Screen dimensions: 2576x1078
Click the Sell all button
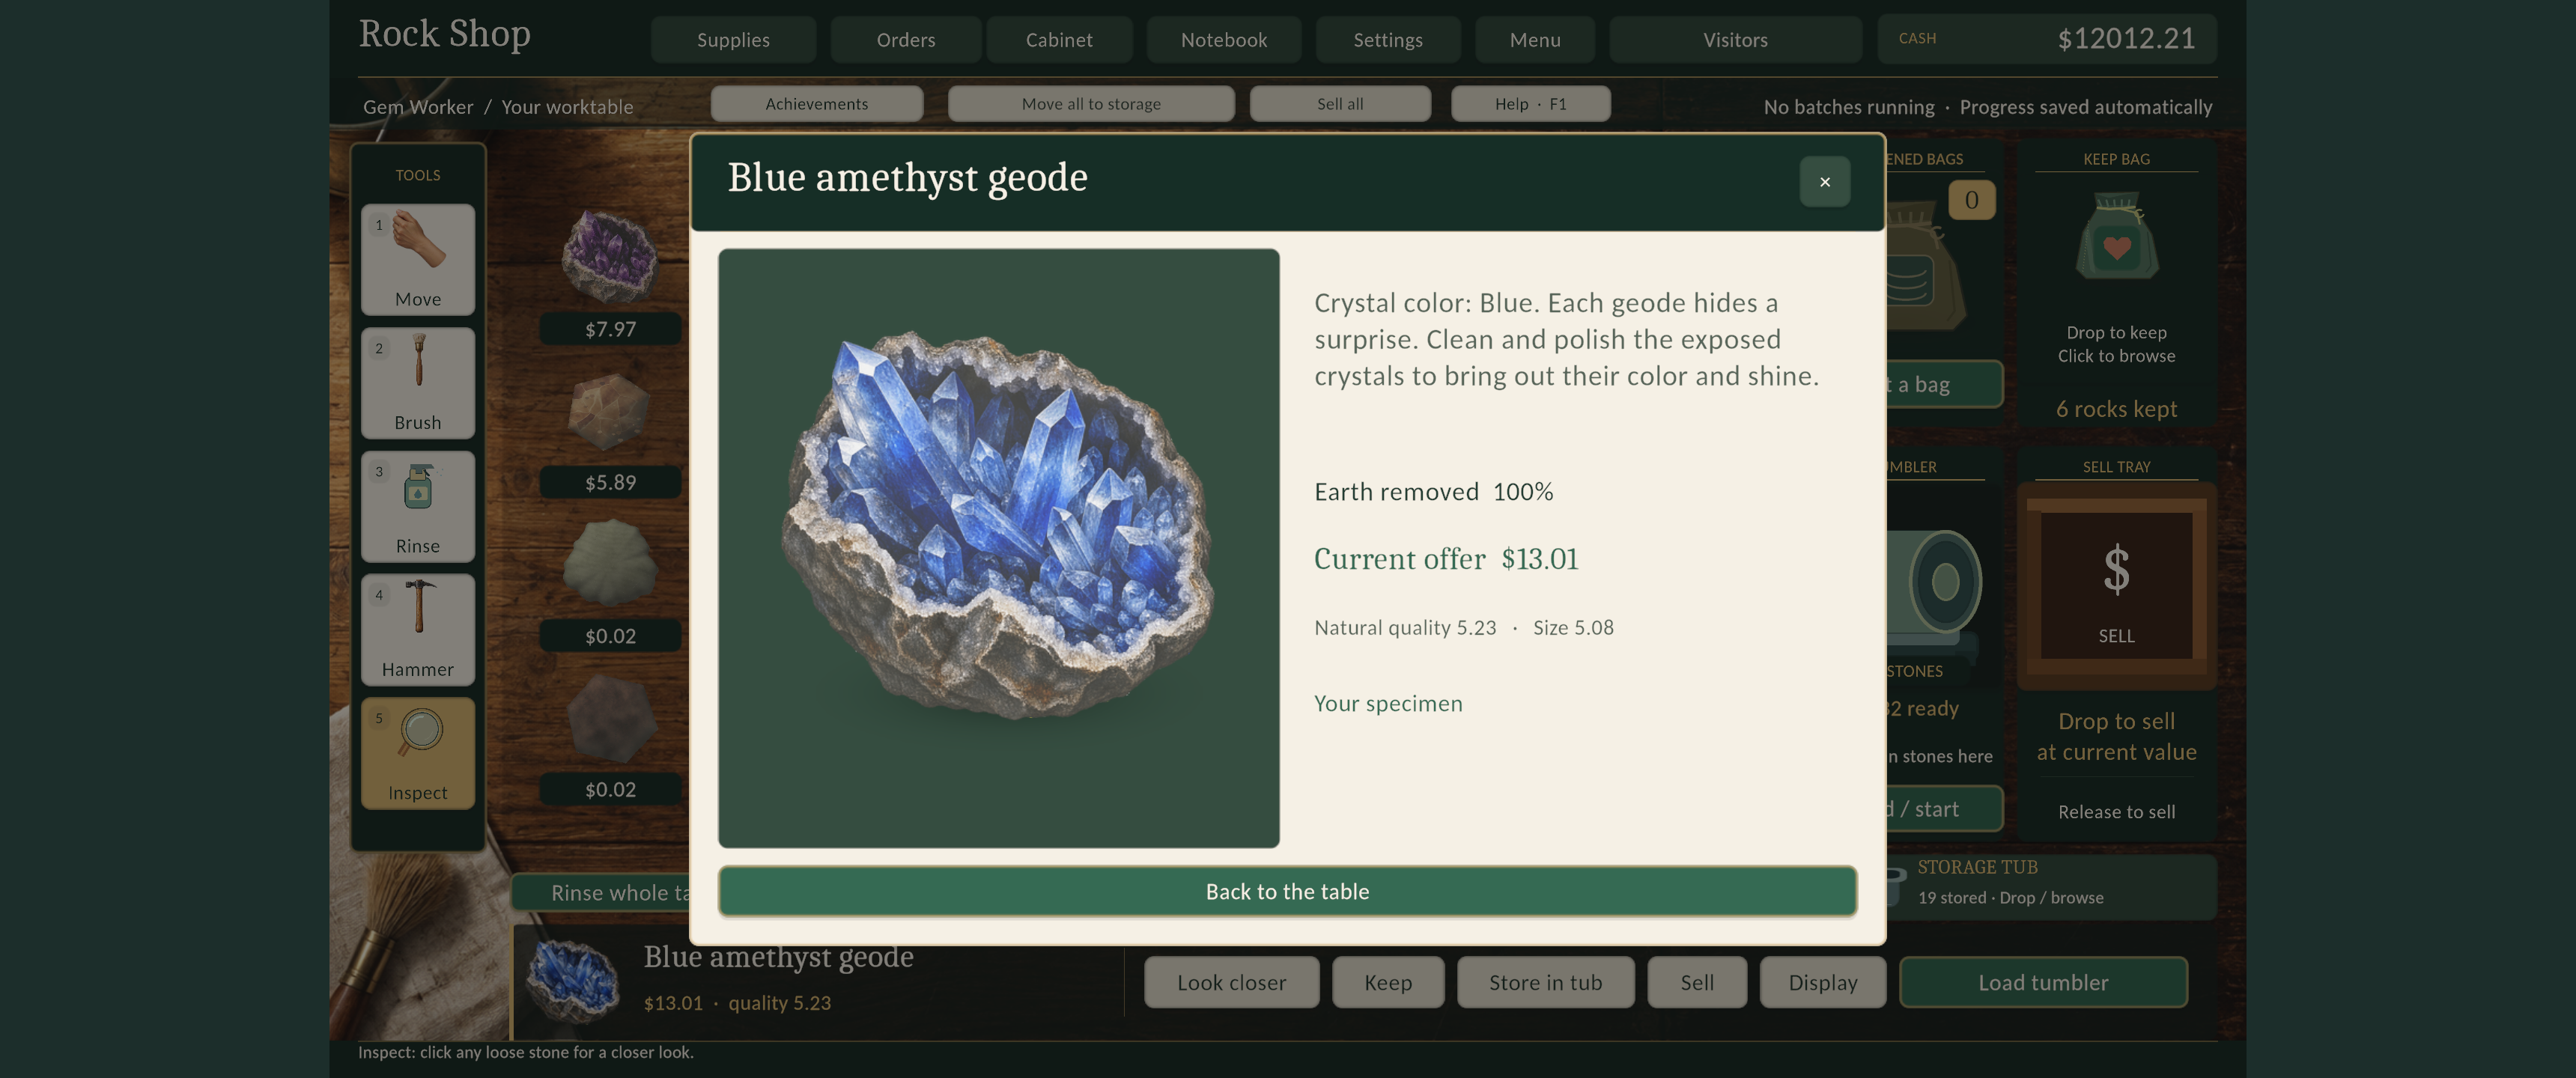coord(1340,104)
